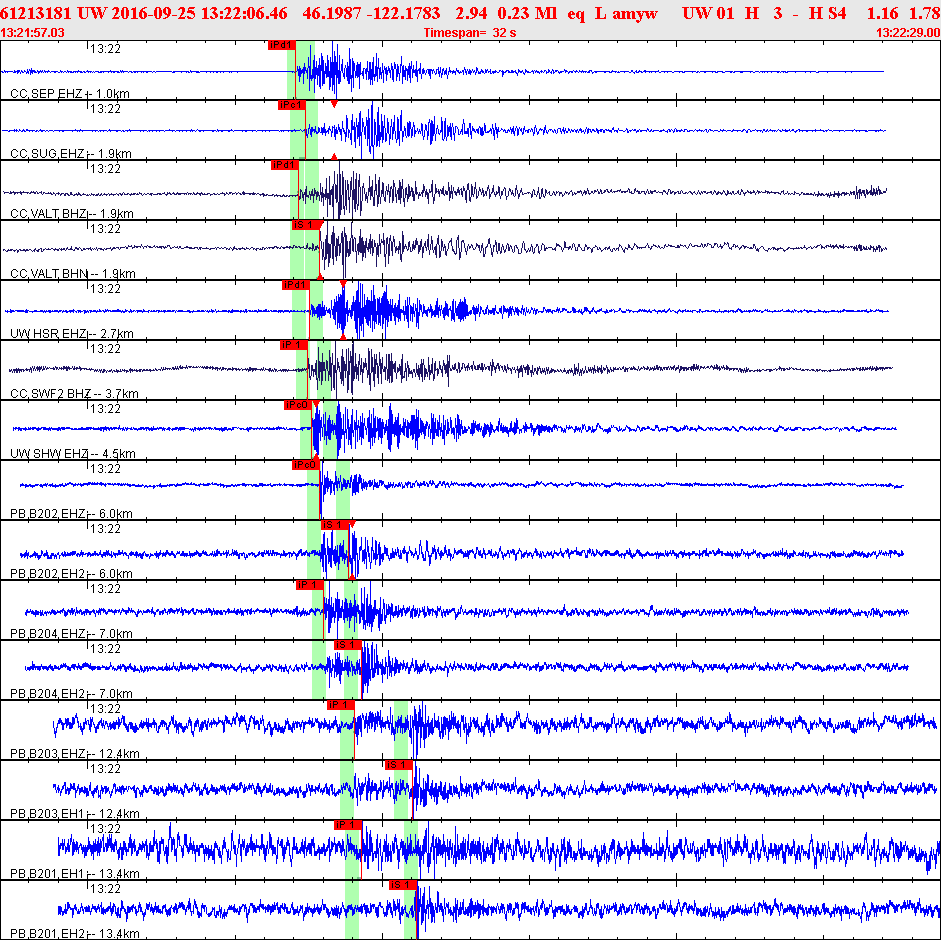Select the iP 1 pick flag on PB.B201 EH1

pos(348,825)
